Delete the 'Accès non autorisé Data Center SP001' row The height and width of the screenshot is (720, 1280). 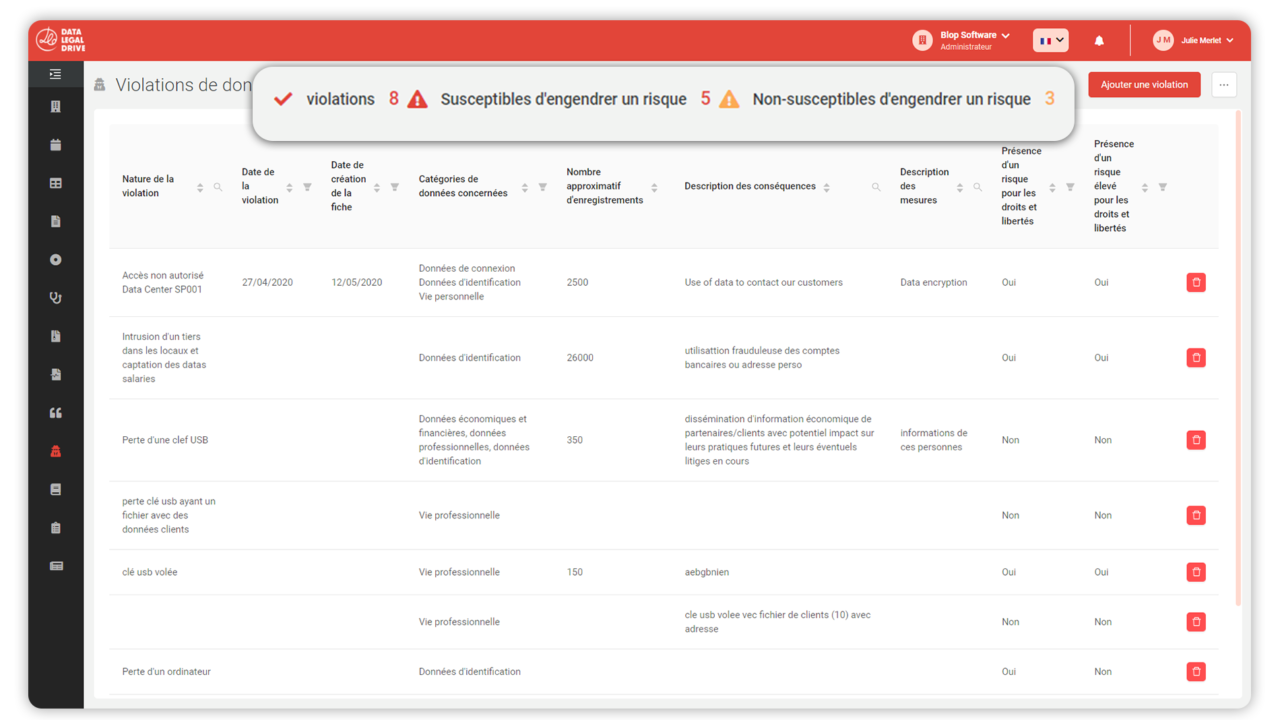click(x=1196, y=283)
